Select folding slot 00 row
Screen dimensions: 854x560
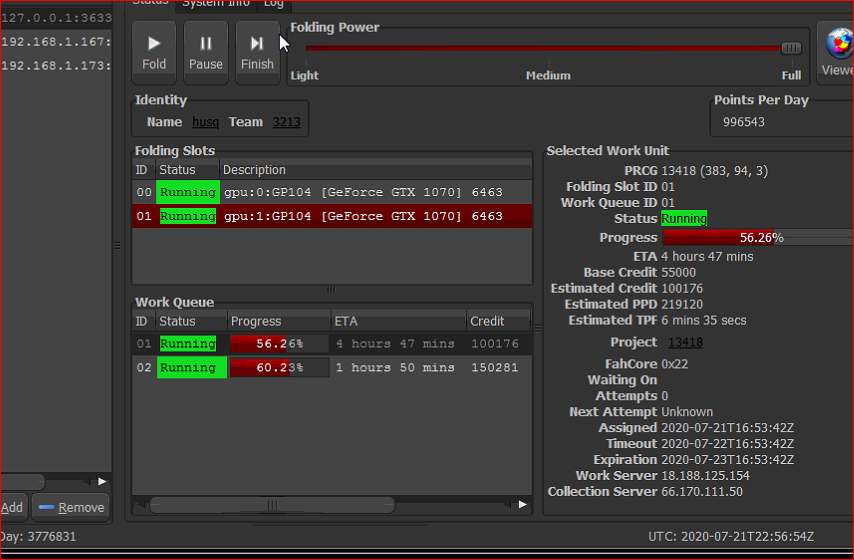tap(332, 192)
